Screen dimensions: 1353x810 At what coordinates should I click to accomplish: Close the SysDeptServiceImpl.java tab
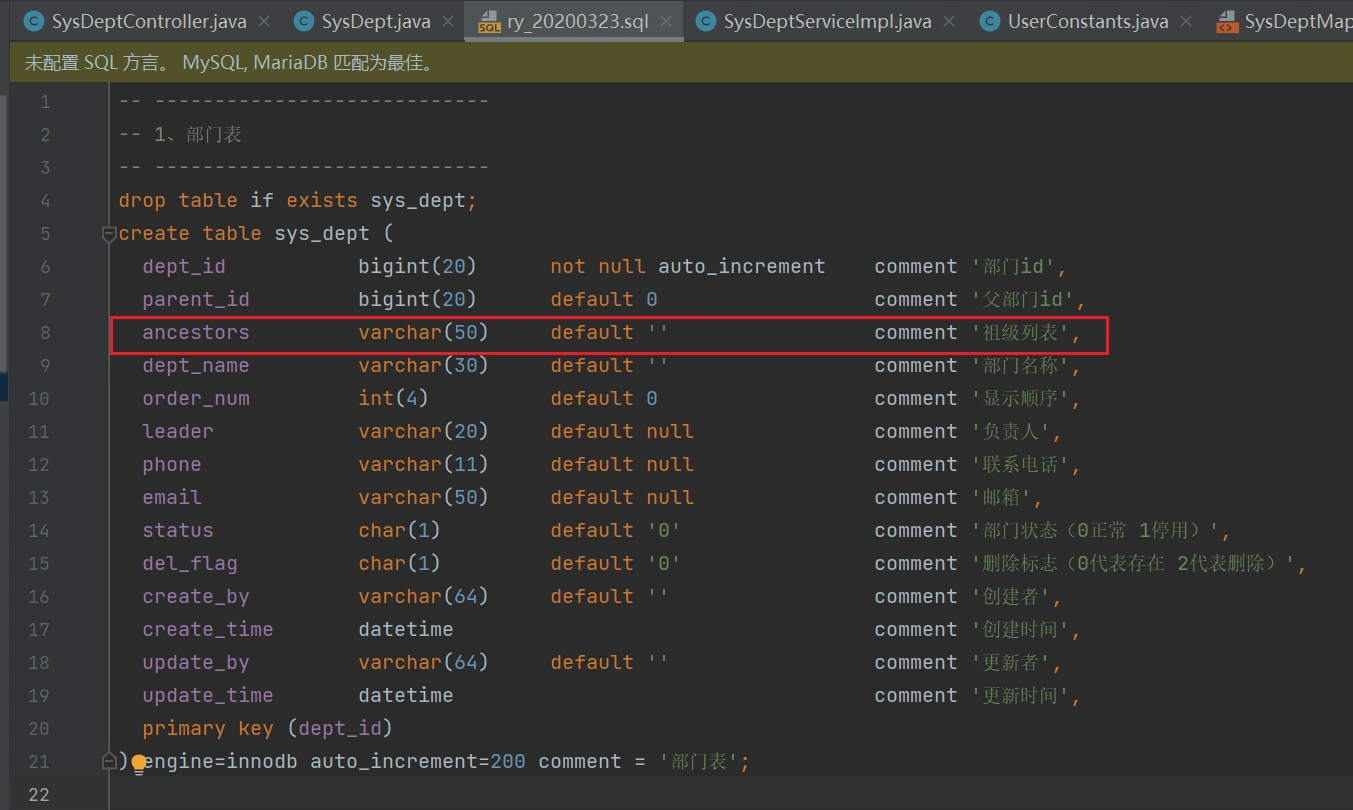[x=949, y=21]
